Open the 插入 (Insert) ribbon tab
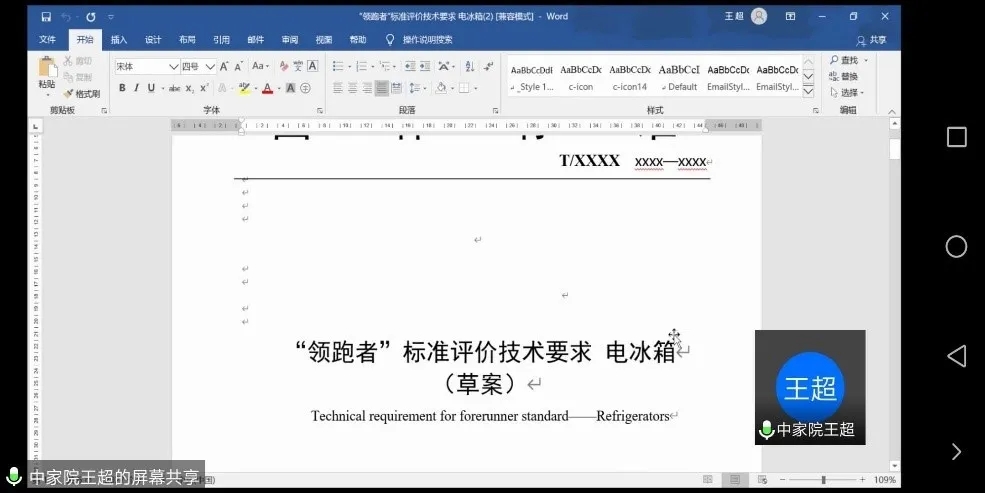 pyautogui.click(x=119, y=40)
